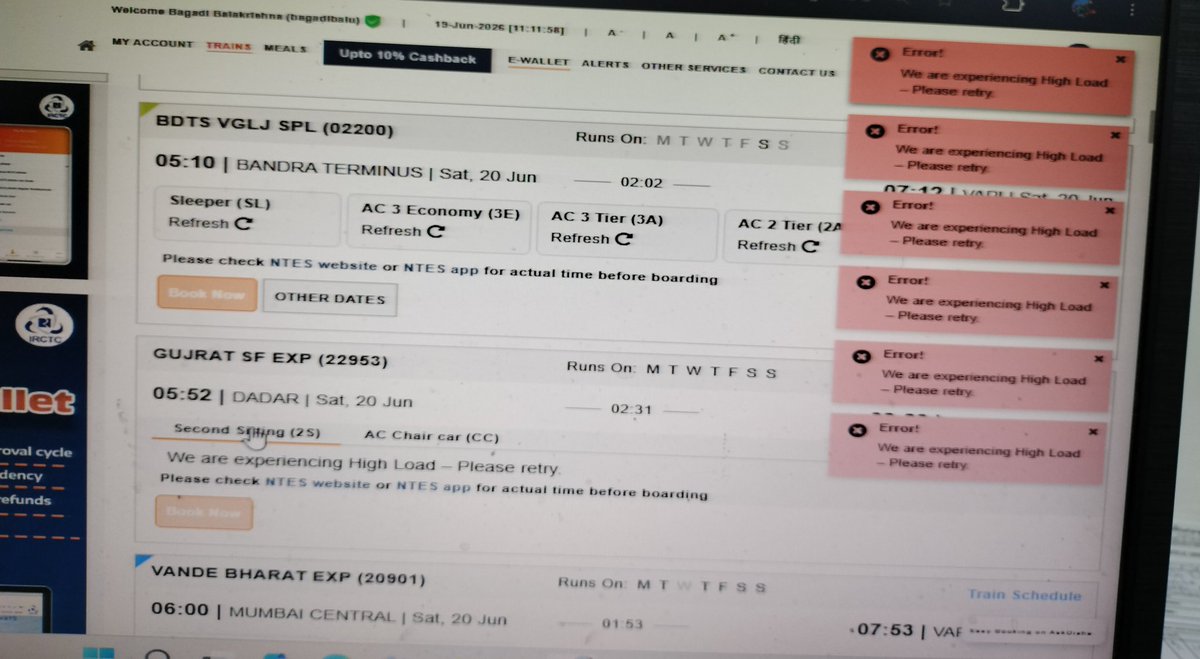Image resolution: width=1200 pixels, height=659 pixels.
Task: Click OTHER DATES for BDTS VGLJ SPL
Action: 330,298
